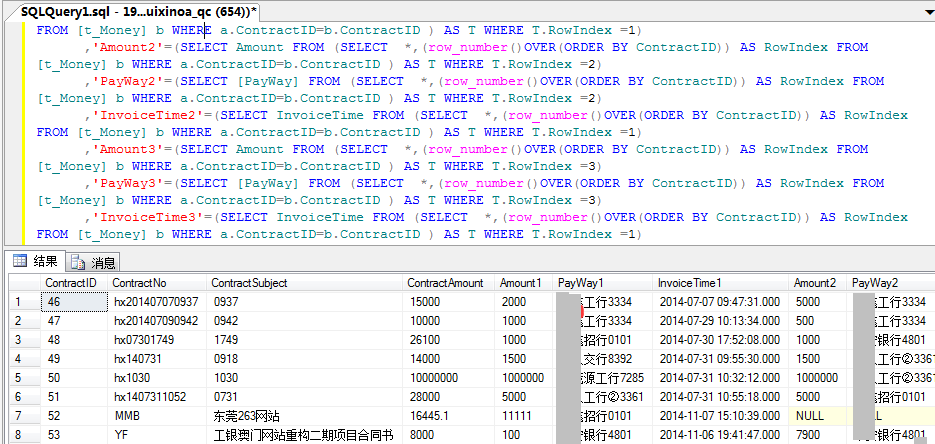Select result row number 2 header

pos(26,321)
